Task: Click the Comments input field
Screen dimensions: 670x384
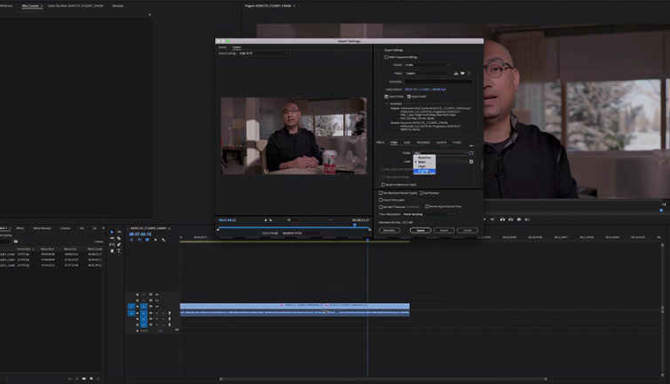Action: point(438,82)
